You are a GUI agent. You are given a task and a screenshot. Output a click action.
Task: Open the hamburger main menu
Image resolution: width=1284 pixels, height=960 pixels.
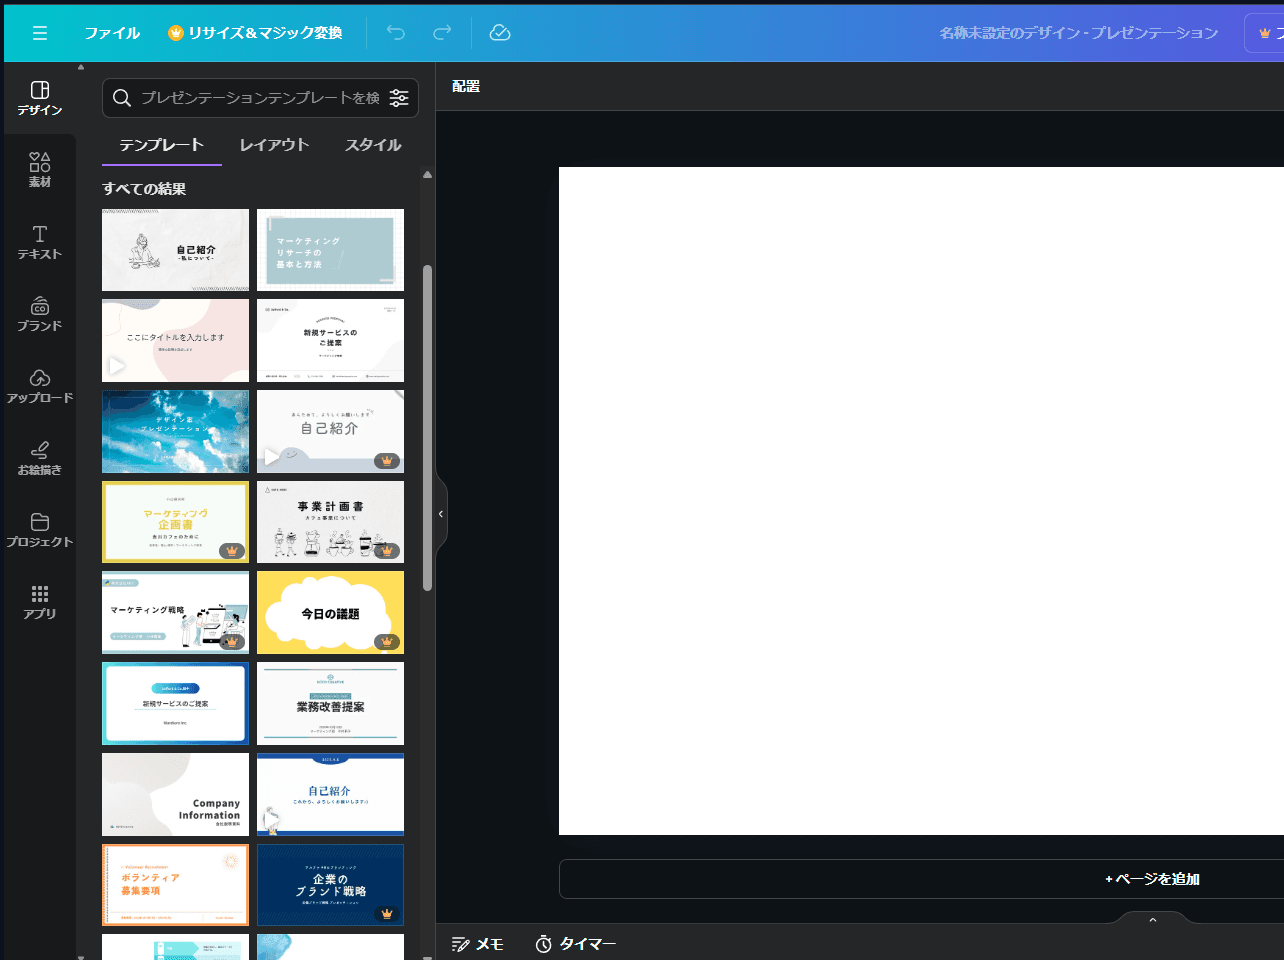pyautogui.click(x=40, y=33)
